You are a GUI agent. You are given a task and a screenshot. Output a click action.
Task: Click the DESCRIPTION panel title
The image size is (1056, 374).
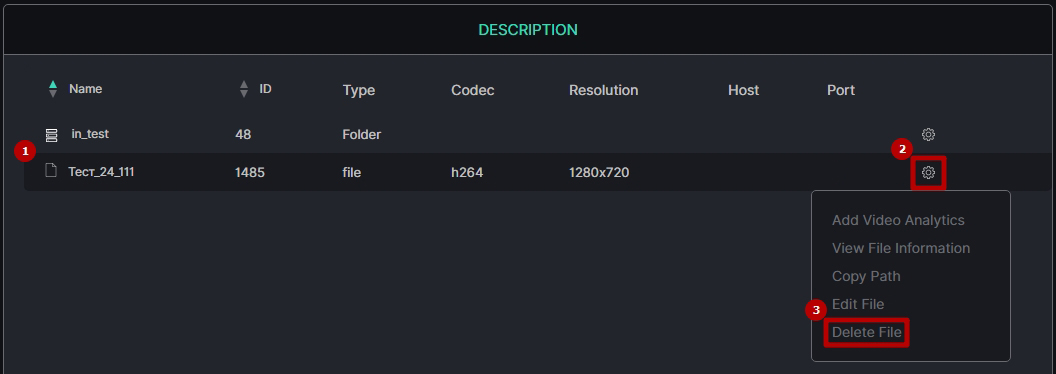[x=527, y=30]
